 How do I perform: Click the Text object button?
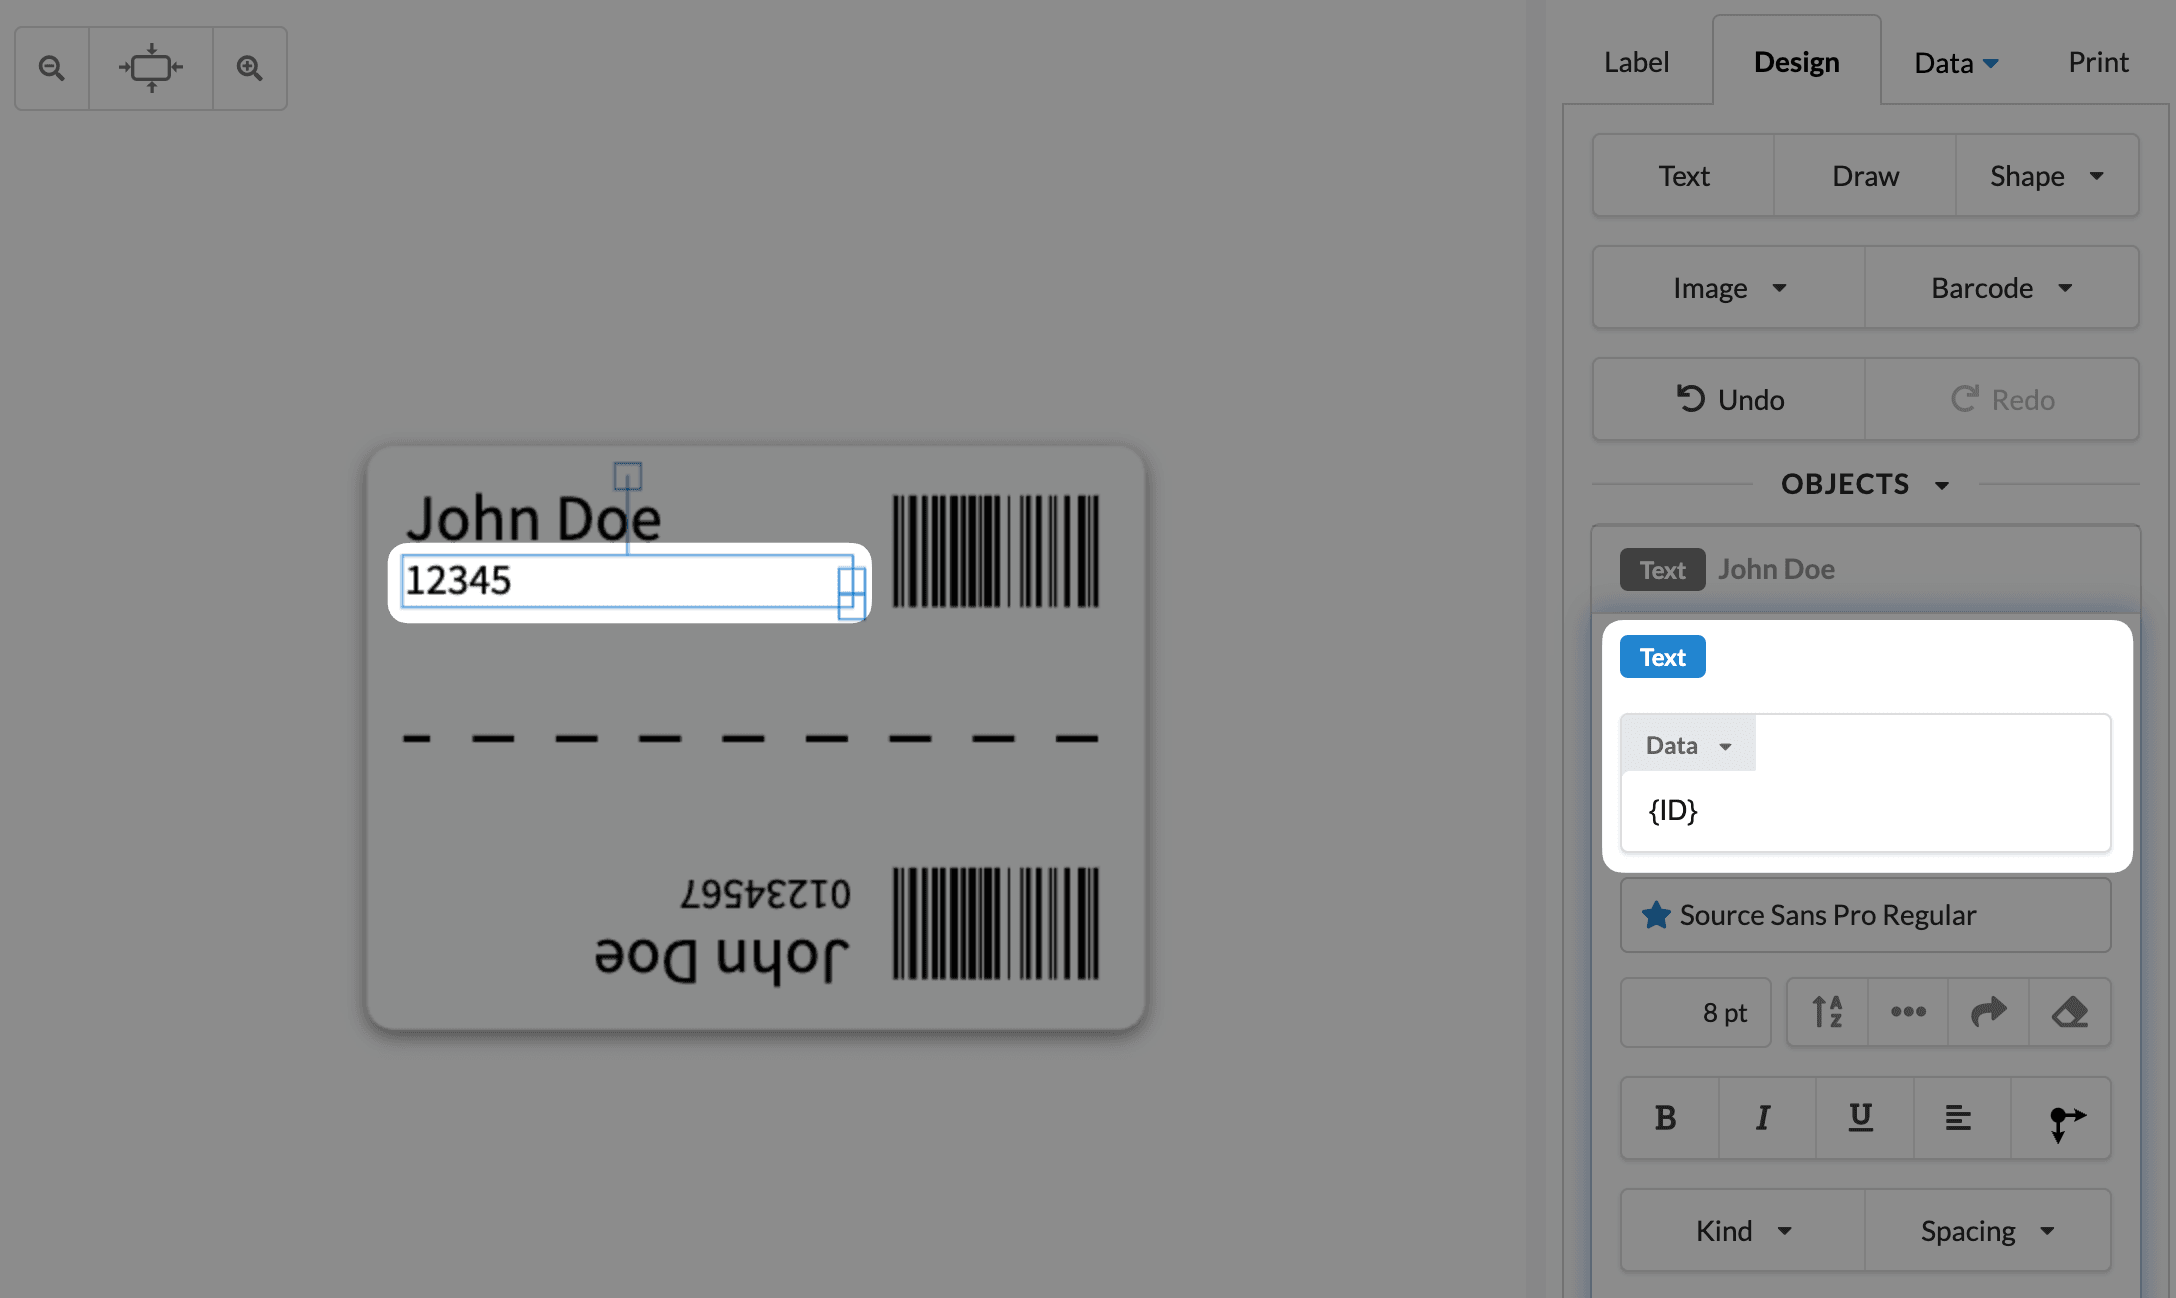click(x=1662, y=656)
